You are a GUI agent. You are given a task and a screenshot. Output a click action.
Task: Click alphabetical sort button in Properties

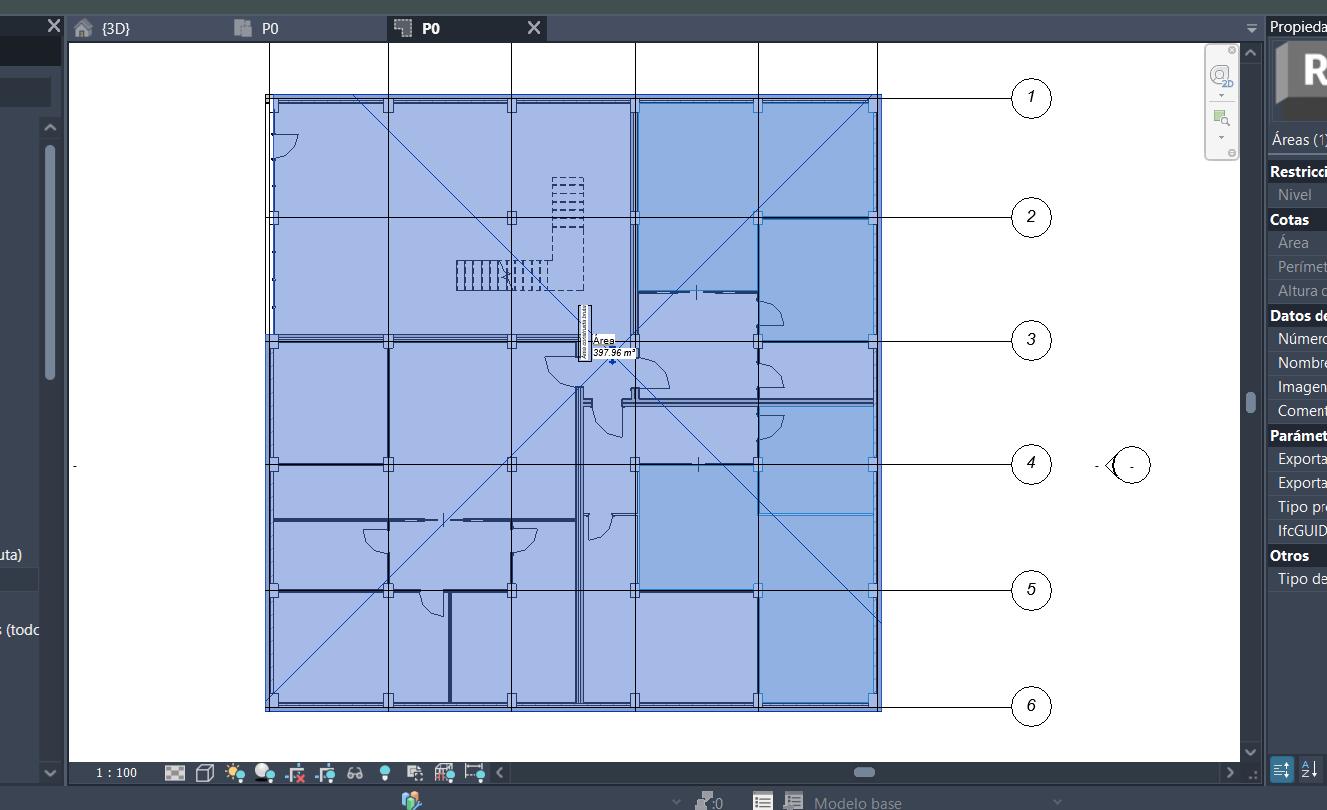click(1308, 769)
